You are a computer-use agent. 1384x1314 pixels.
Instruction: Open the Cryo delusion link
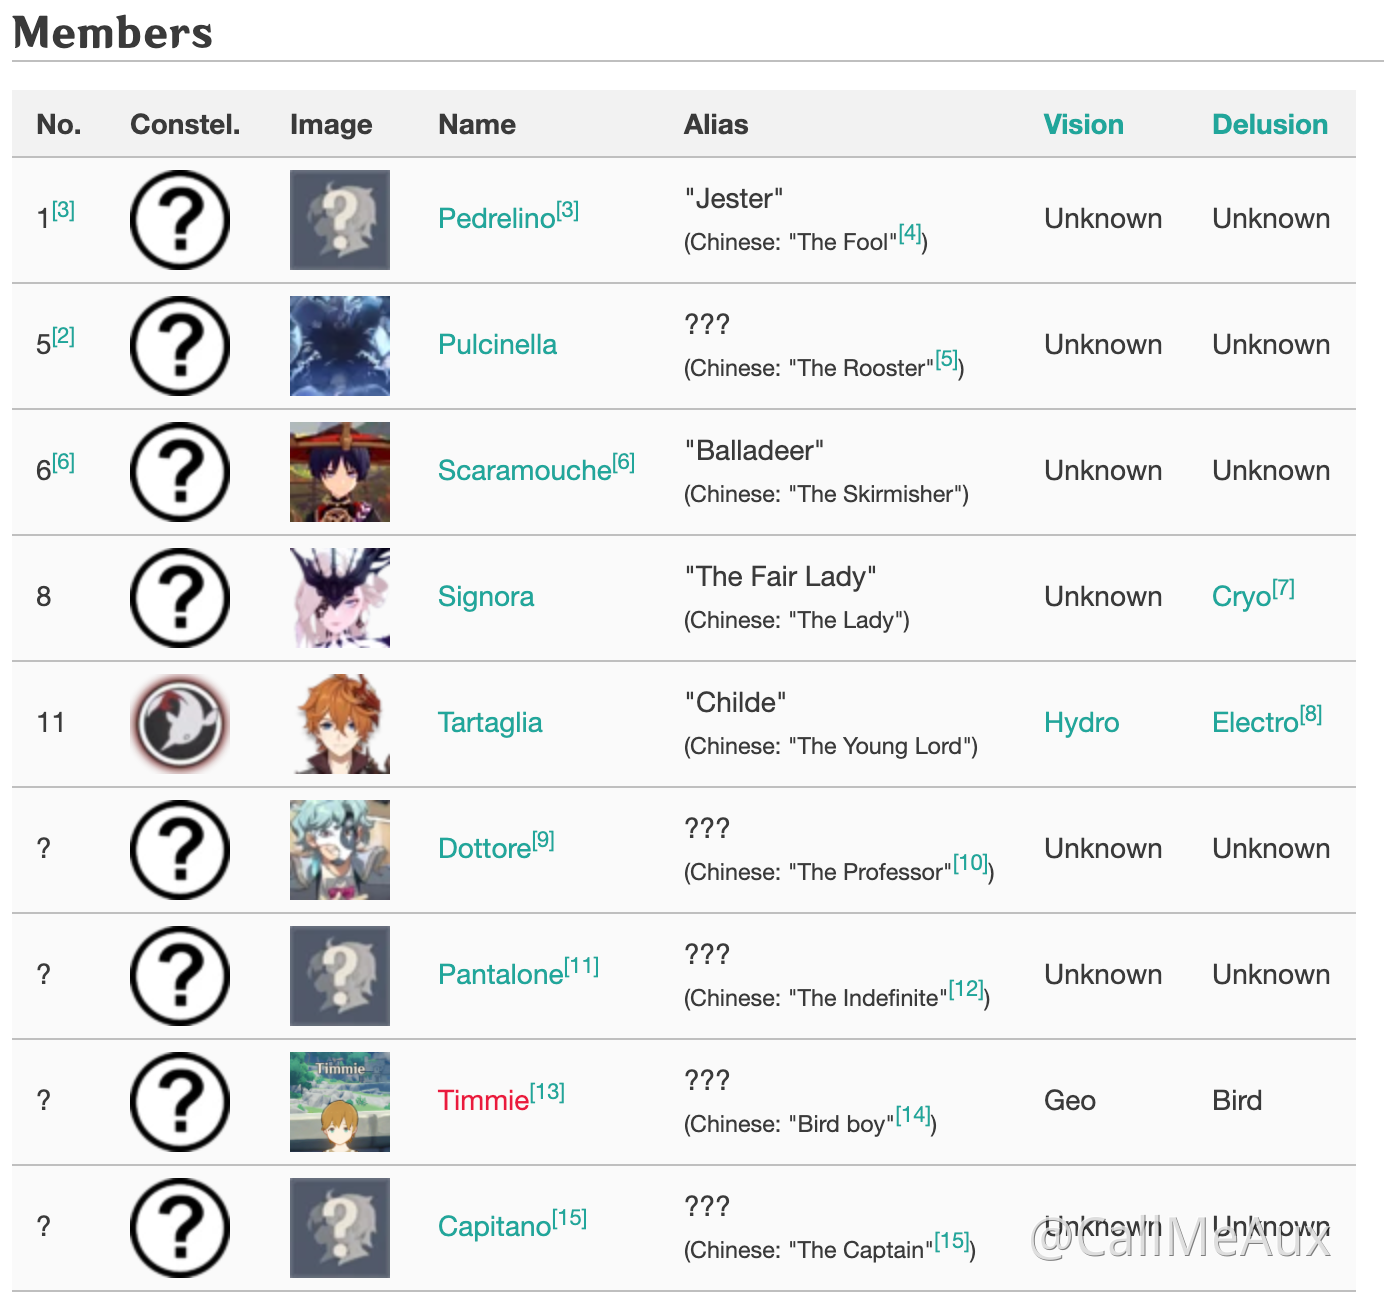(1240, 597)
